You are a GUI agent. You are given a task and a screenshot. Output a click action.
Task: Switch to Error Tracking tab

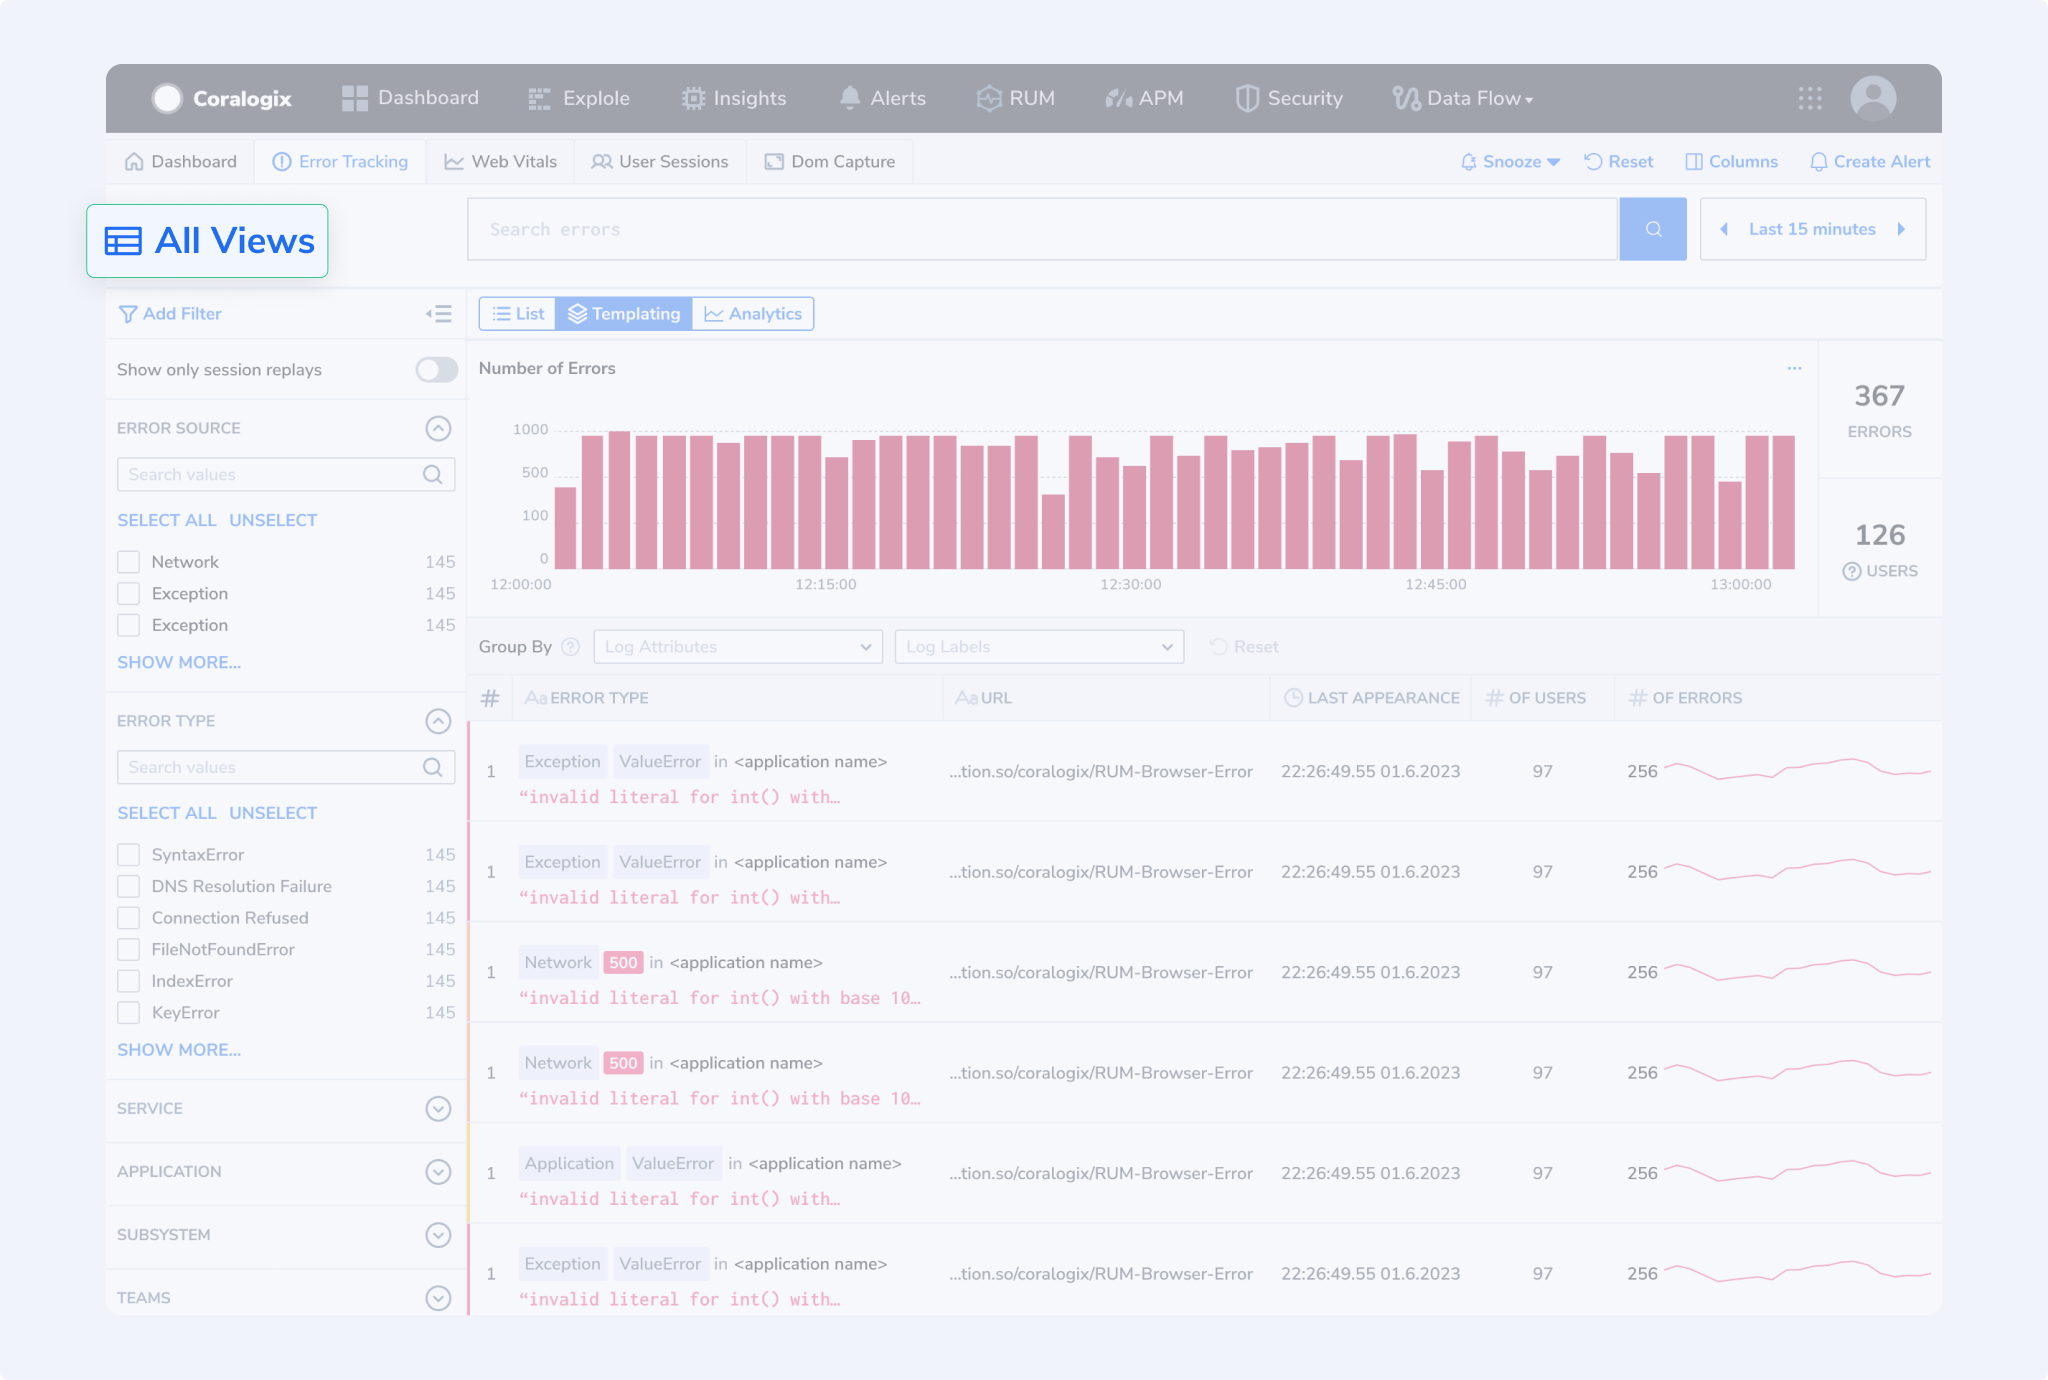click(x=340, y=161)
